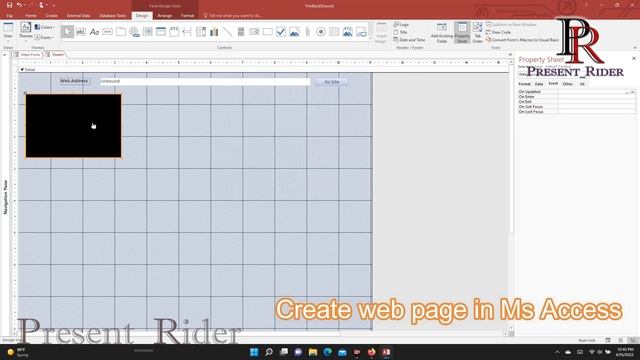Click the Go Site button on the form

point(331,82)
